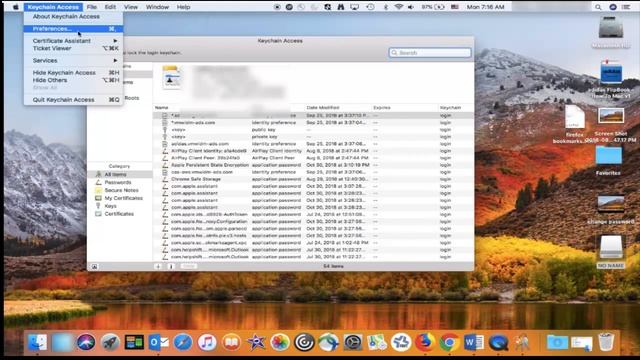
Task: Open Microsoft Outlook from the Dock
Action: (x=159, y=342)
